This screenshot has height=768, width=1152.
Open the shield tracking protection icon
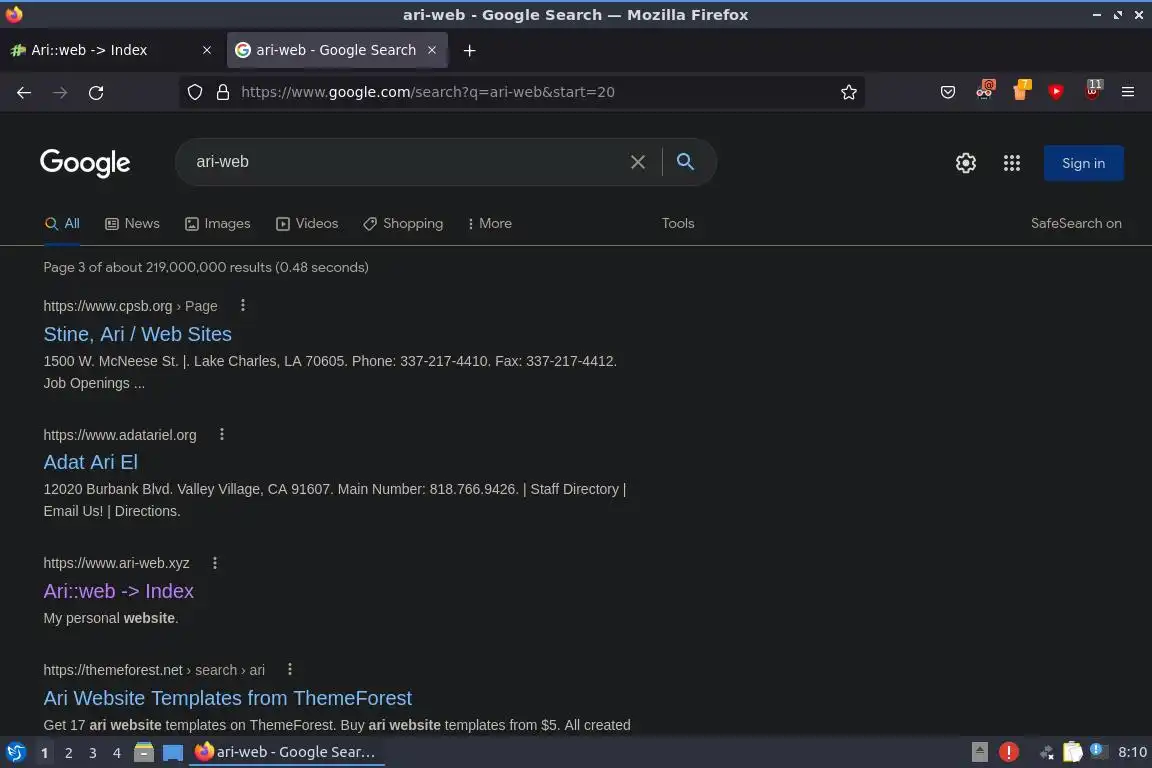(195, 92)
